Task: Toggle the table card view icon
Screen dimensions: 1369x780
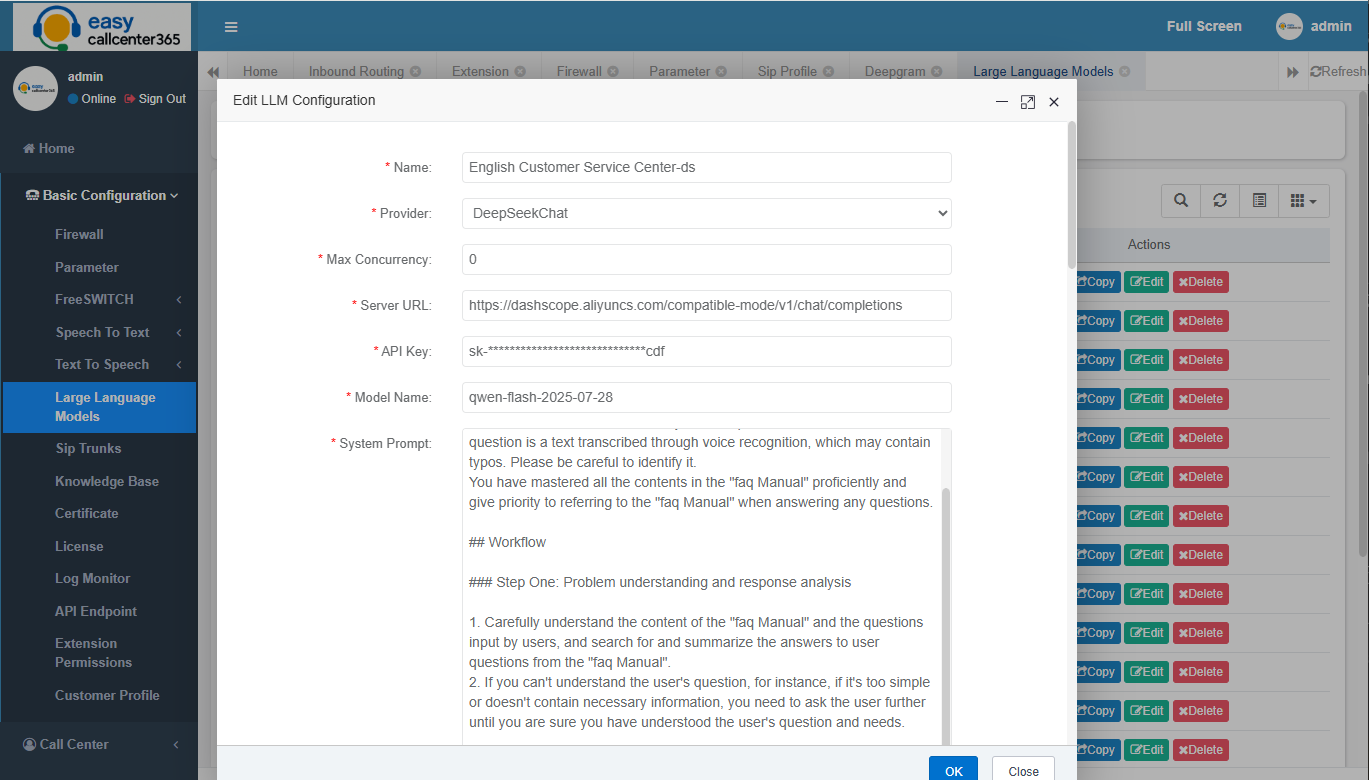Action: coord(1259,200)
